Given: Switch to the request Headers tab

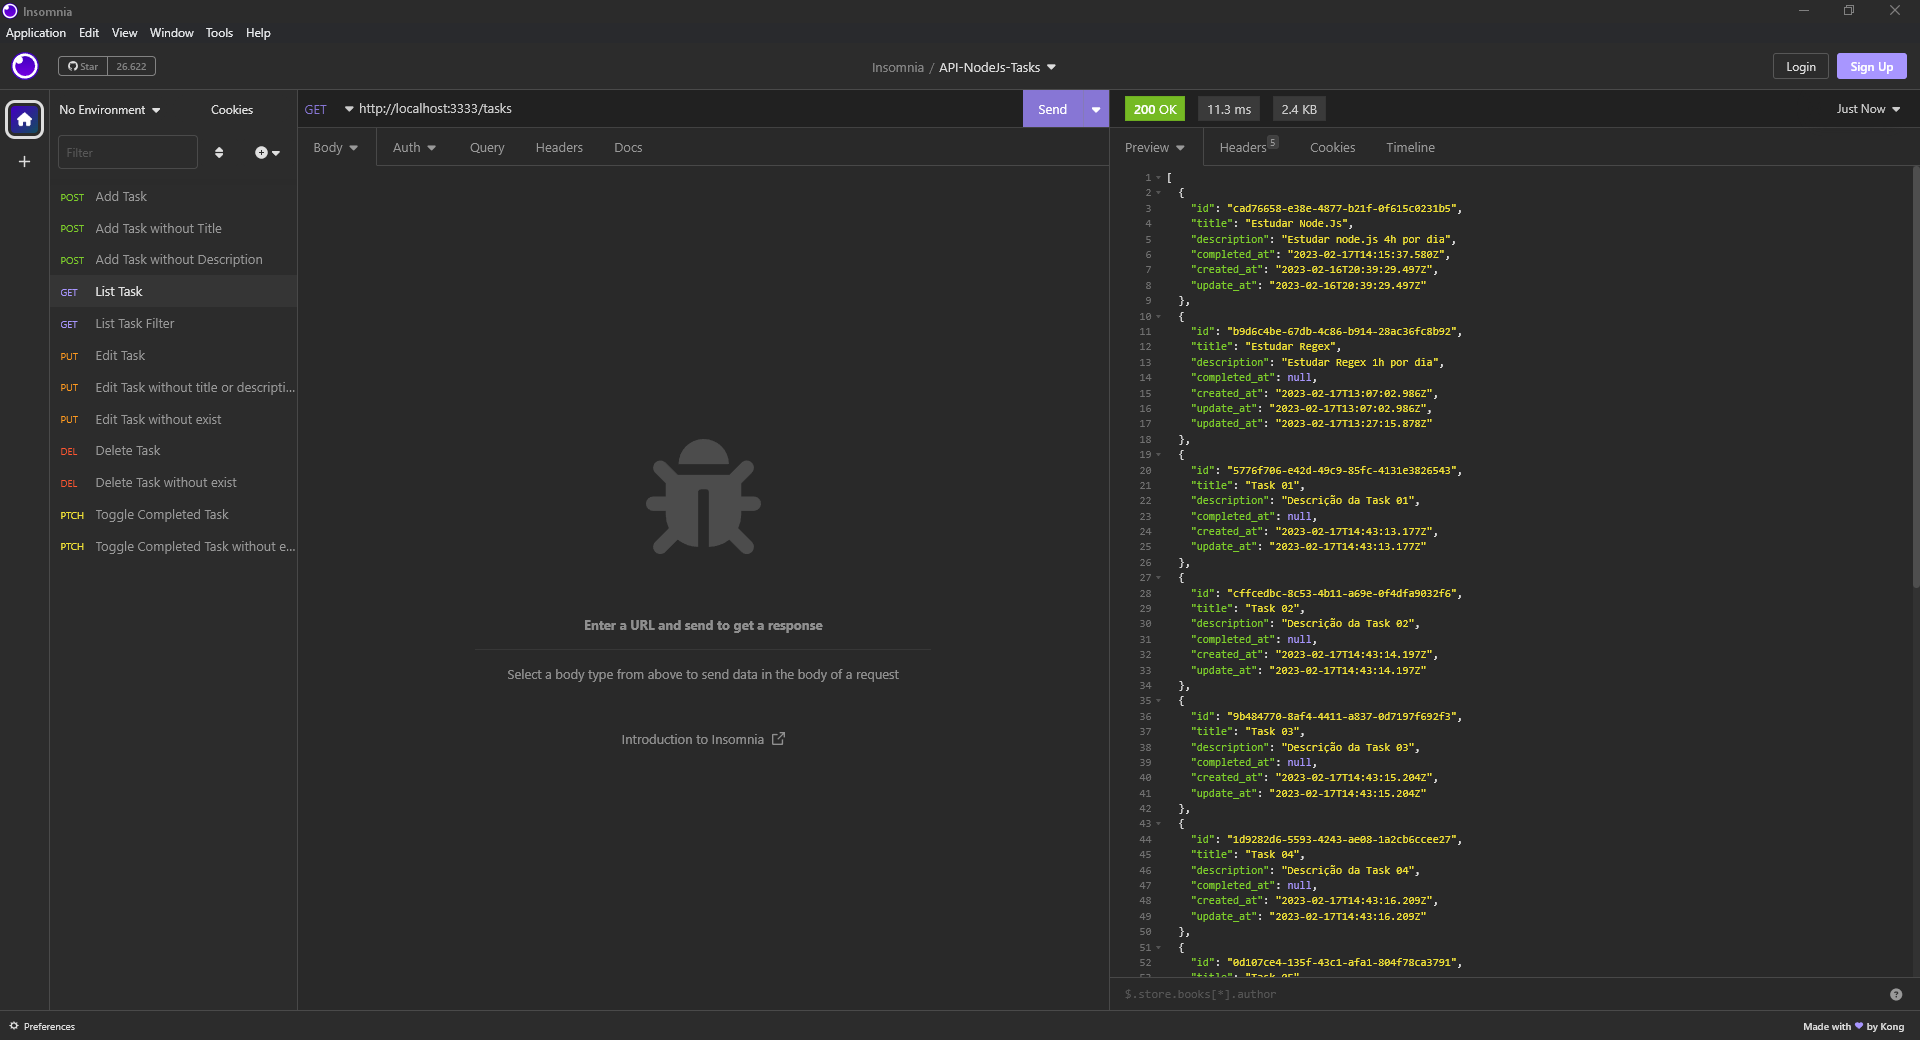Looking at the screenshot, I should 559,147.
